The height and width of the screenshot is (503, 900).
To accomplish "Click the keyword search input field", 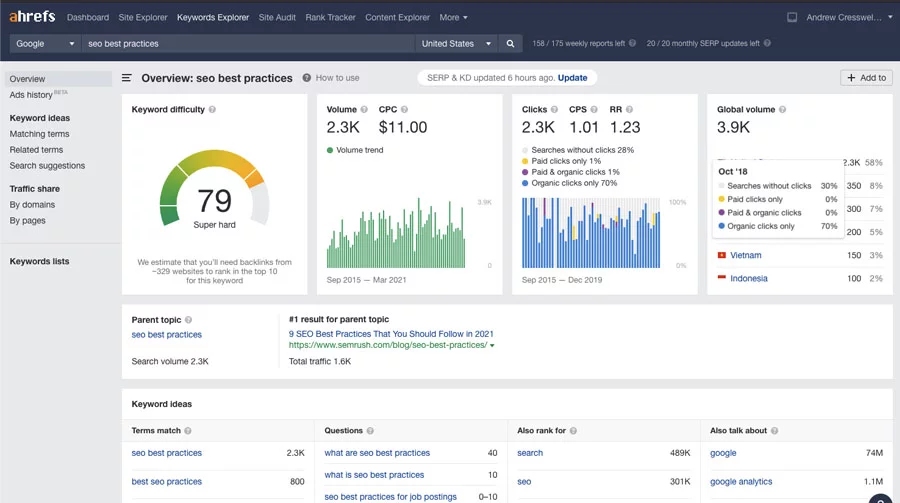I will tap(248, 44).
